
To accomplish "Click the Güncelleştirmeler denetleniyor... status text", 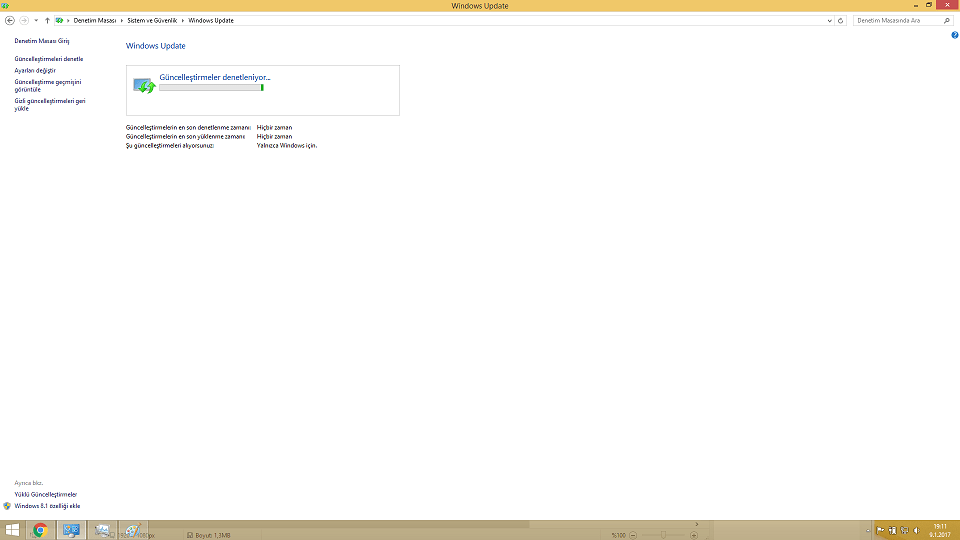I will [x=215, y=77].
